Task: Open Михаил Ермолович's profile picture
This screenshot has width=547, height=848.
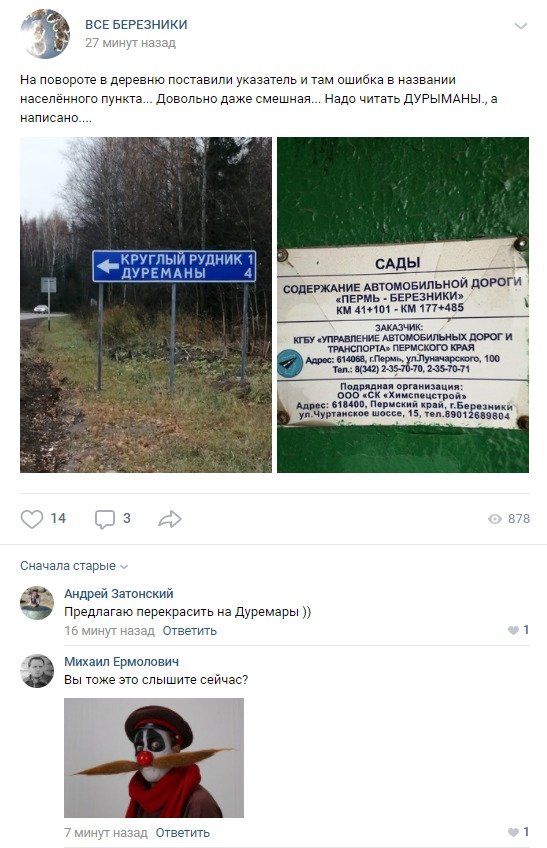Action: [x=37, y=671]
